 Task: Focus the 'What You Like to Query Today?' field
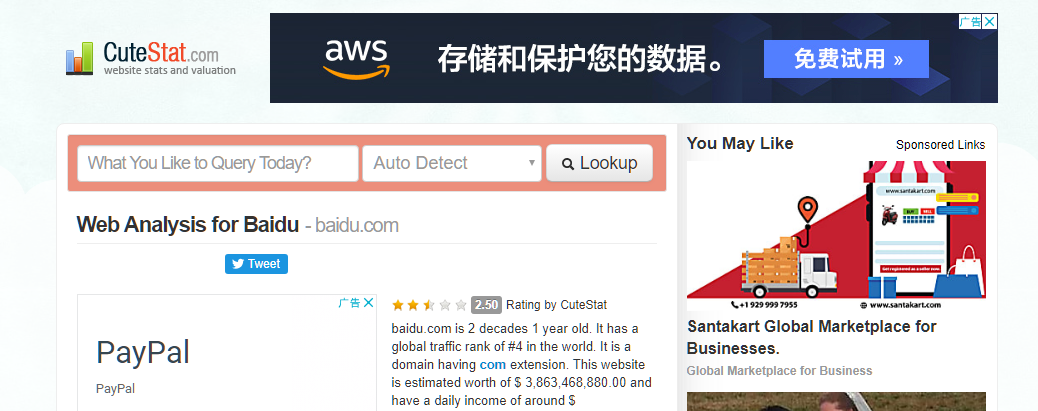[217, 163]
